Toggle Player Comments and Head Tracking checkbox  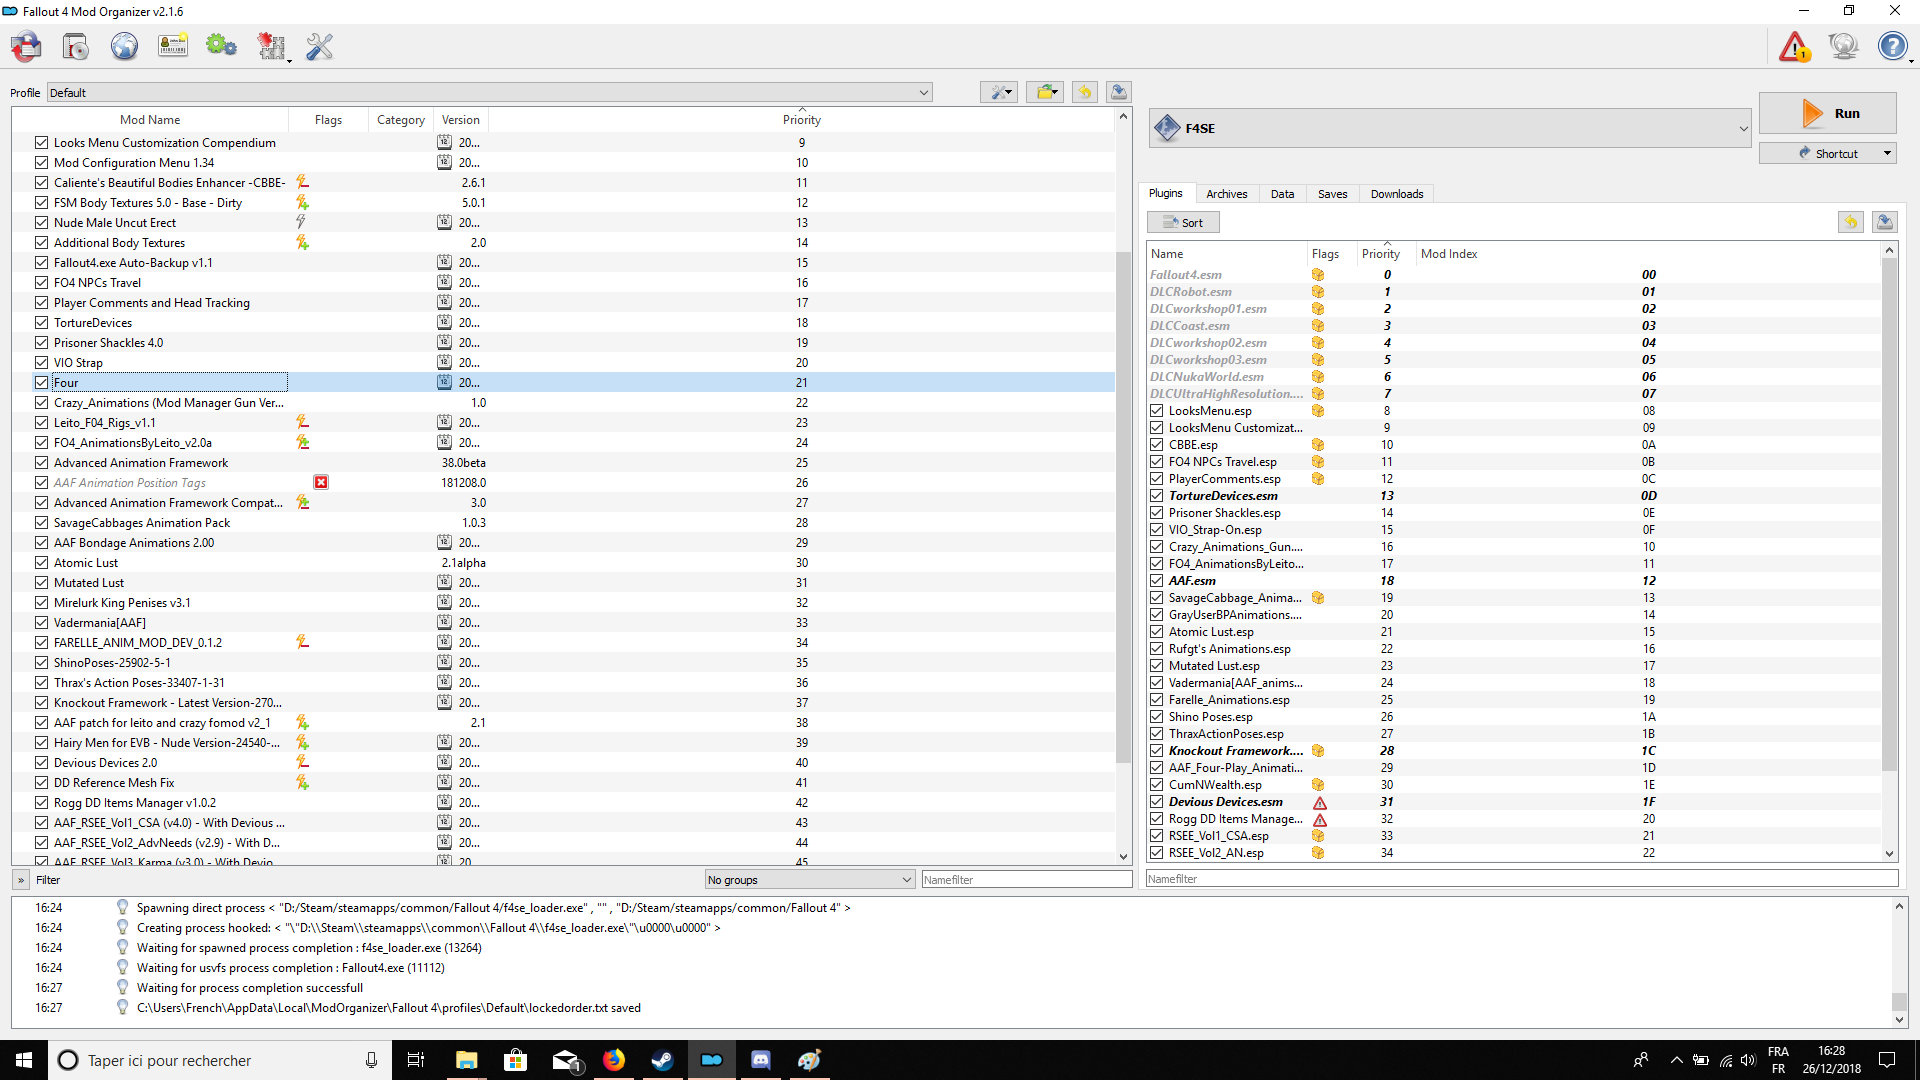click(41, 303)
